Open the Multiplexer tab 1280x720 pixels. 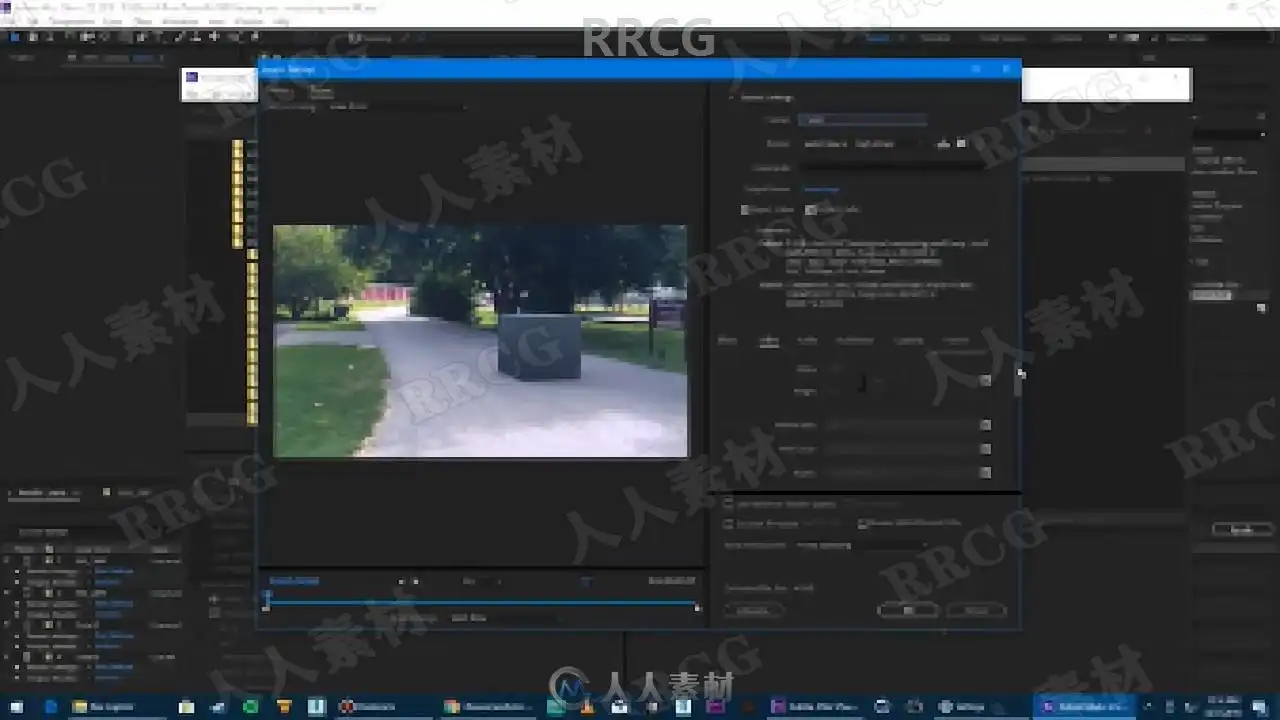(854, 341)
